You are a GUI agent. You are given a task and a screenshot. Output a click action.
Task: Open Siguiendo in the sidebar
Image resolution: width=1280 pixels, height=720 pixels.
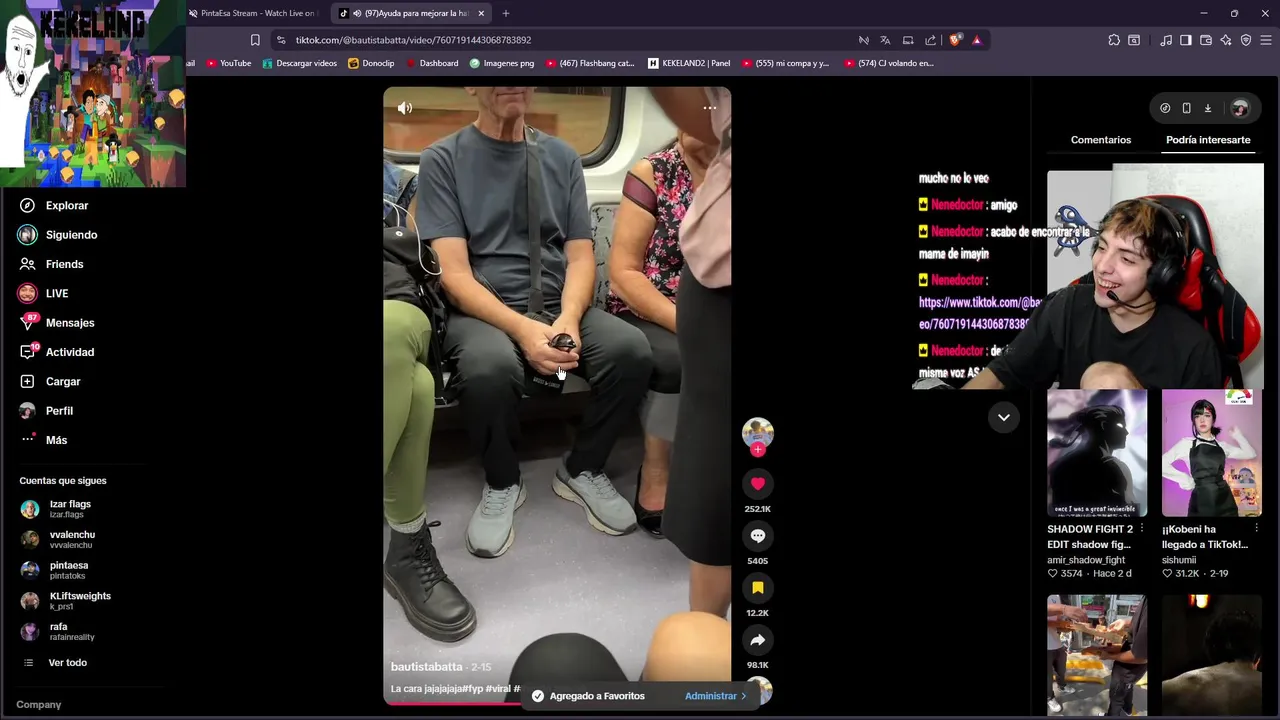(71, 235)
